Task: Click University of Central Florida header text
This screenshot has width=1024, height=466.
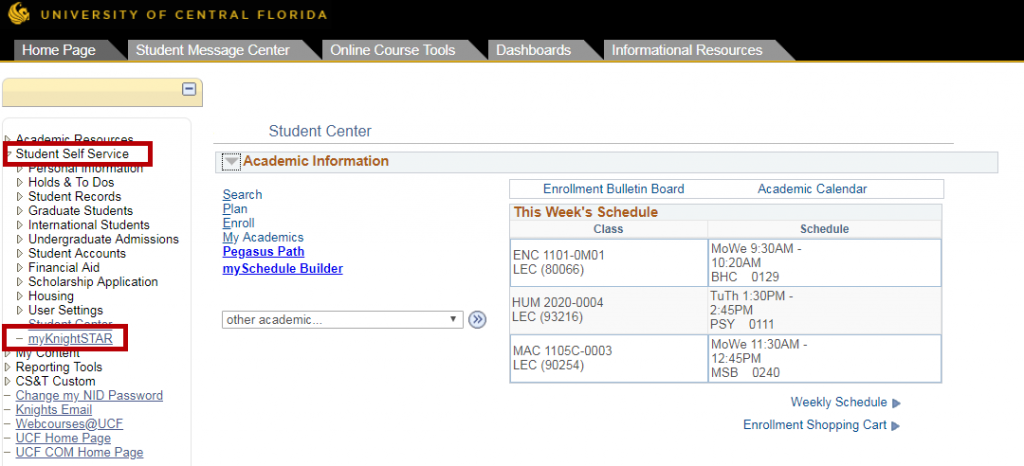Action: 184,14
